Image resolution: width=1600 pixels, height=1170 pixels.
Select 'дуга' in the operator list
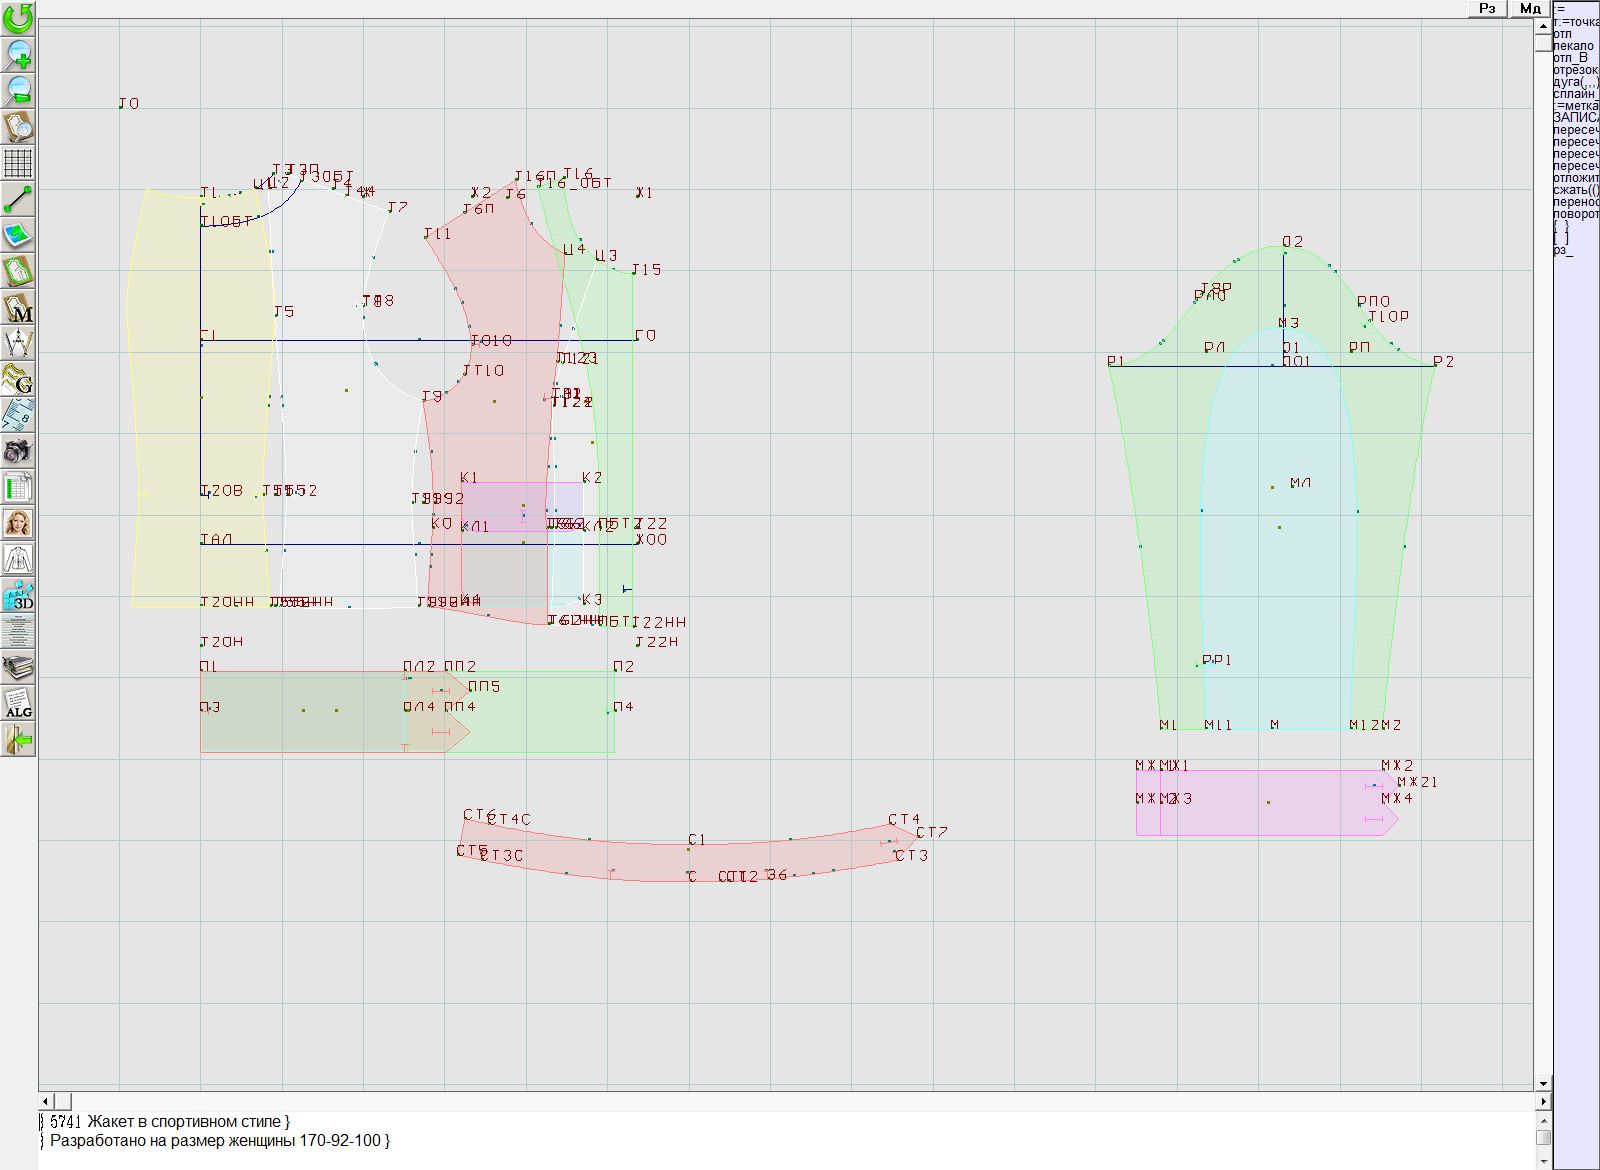pos(1574,82)
